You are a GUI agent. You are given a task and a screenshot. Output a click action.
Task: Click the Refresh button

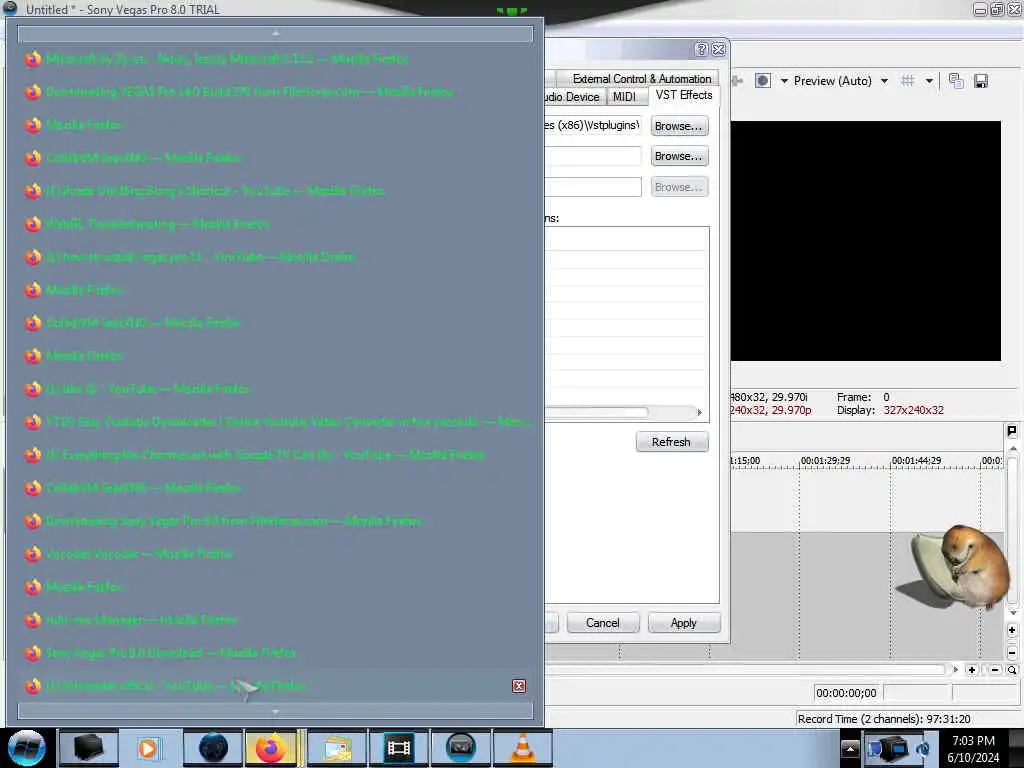pyautogui.click(x=671, y=442)
